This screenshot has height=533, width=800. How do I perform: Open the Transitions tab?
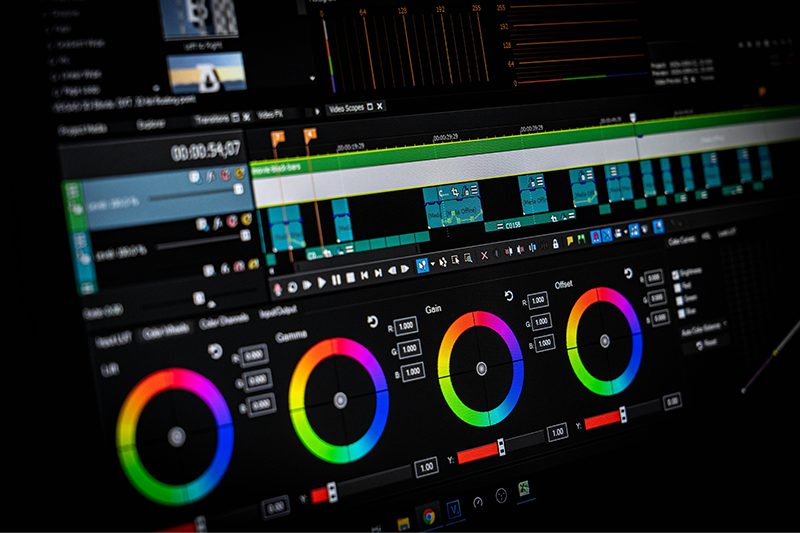[211, 119]
